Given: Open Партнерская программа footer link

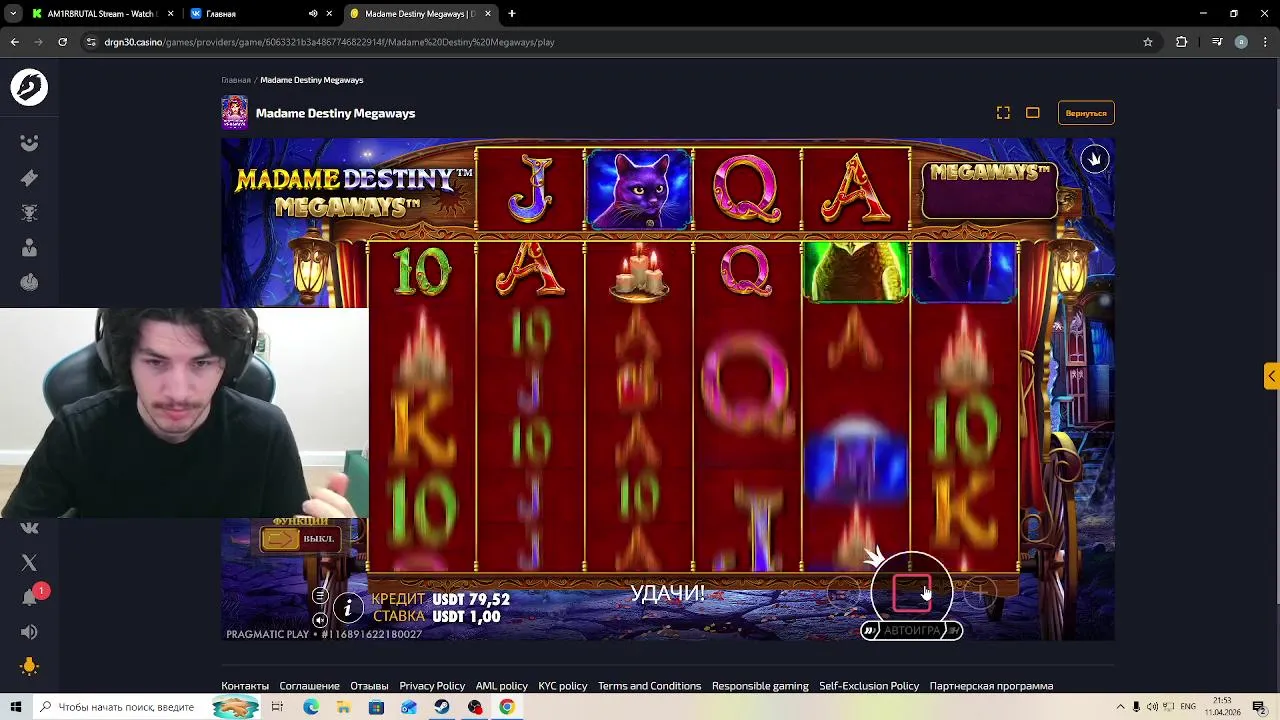Looking at the screenshot, I should 991,686.
